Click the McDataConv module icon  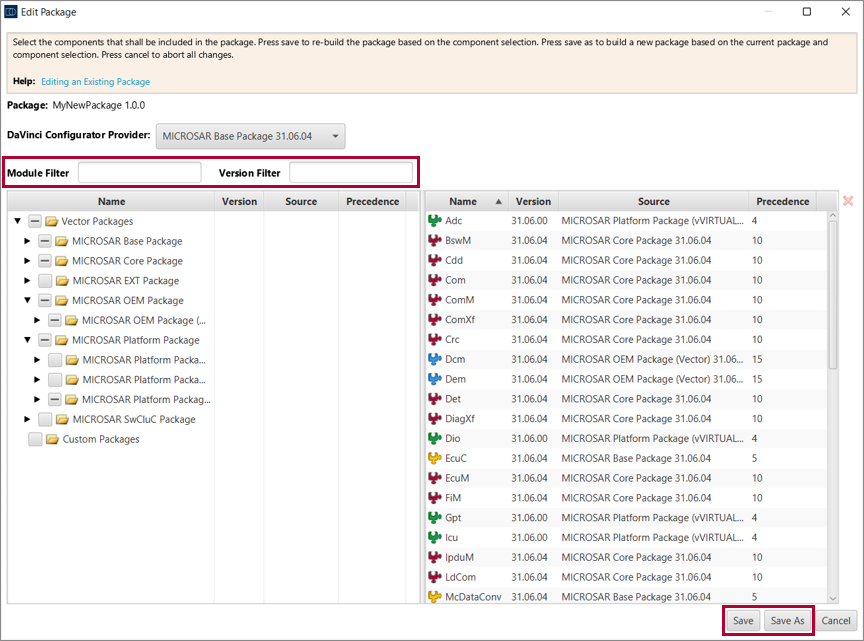pyautogui.click(x=435, y=596)
